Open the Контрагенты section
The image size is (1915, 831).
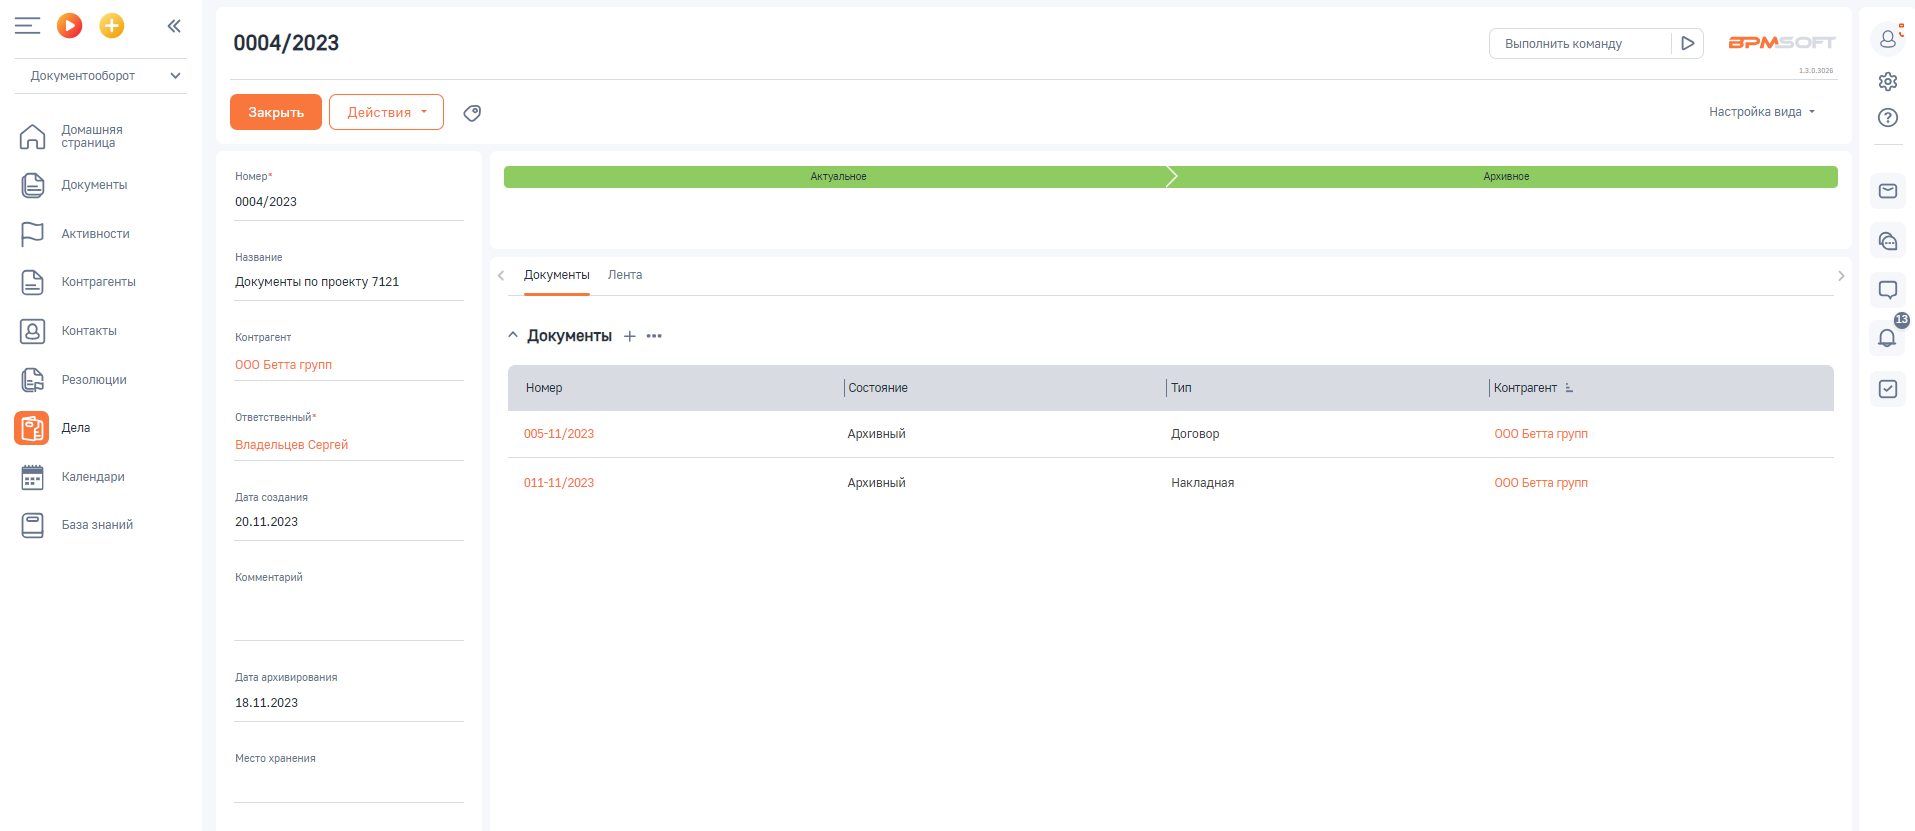100,282
